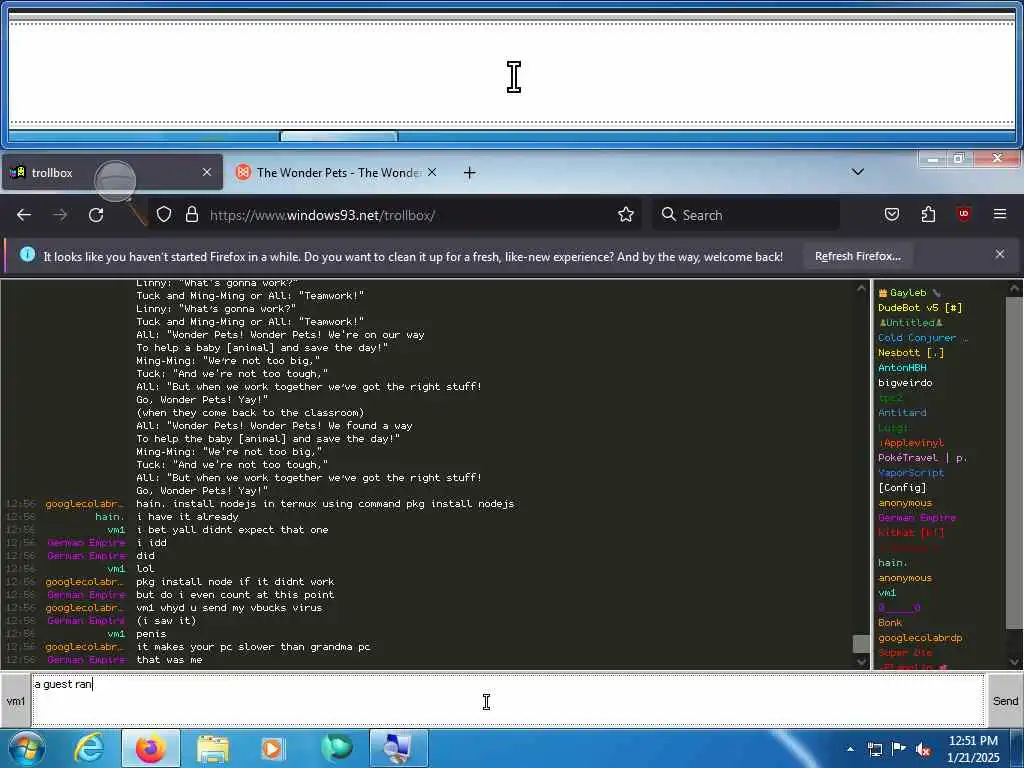
Task: Select [Config] in user list
Action: tap(902, 488)
